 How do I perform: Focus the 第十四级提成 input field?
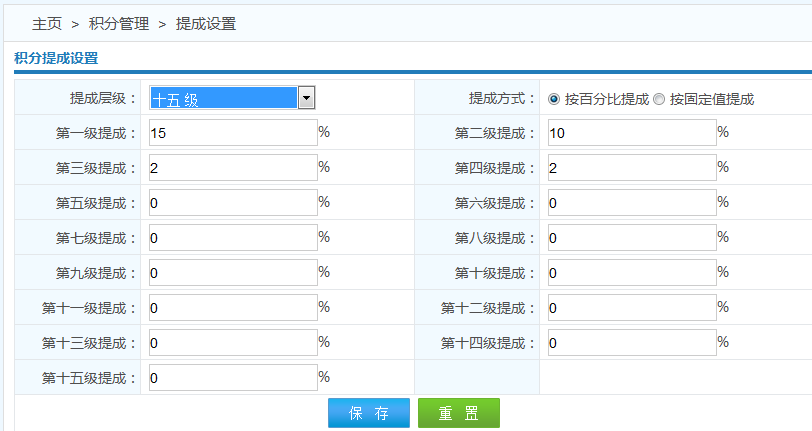tap(632, 343)
